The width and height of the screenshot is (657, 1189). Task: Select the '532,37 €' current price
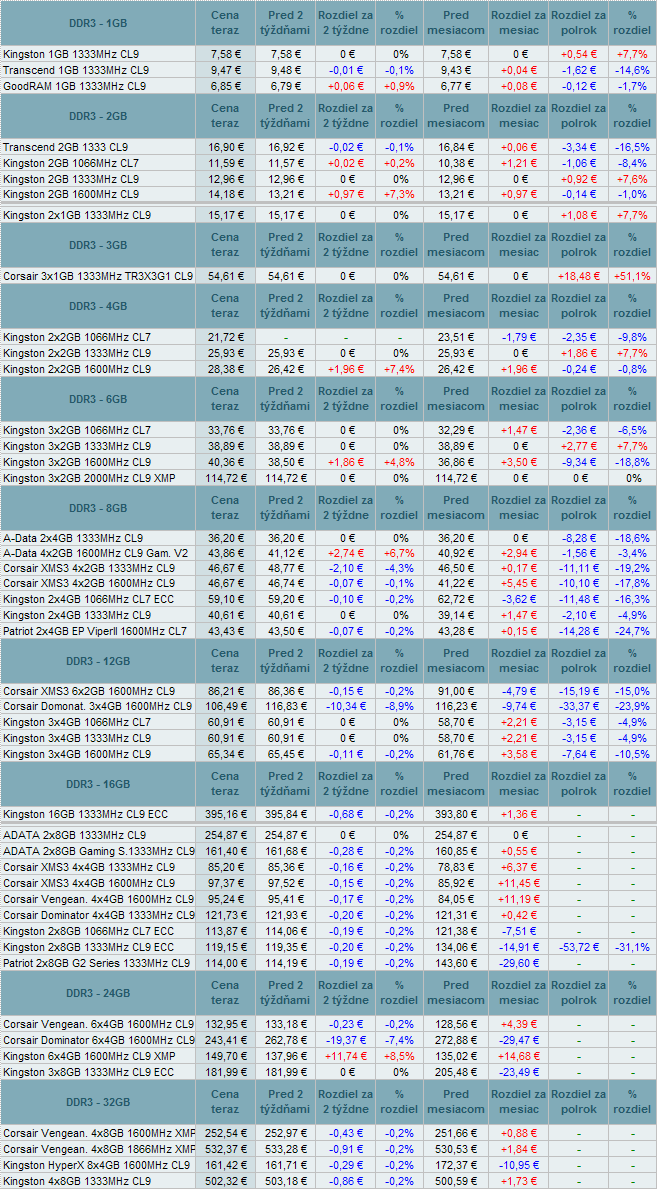point(225,1148)
